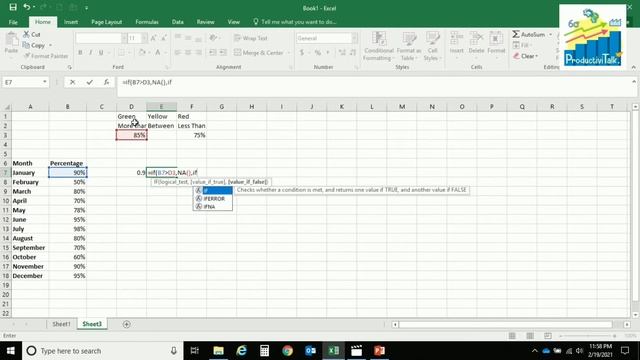Screen dimensions: 640x360
Task: Switch to the Formulas tab
Action: click(x=147, y=22)
